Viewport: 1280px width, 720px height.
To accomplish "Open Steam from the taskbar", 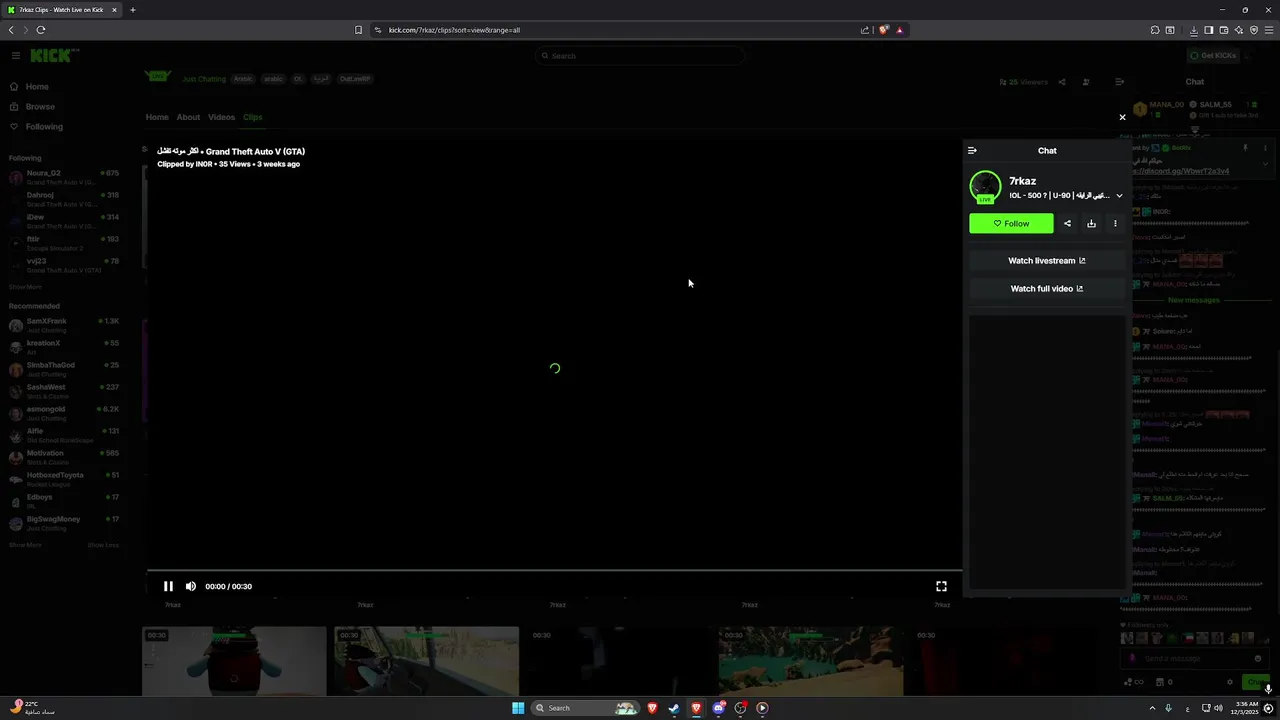I will click(x=674, y=708).
